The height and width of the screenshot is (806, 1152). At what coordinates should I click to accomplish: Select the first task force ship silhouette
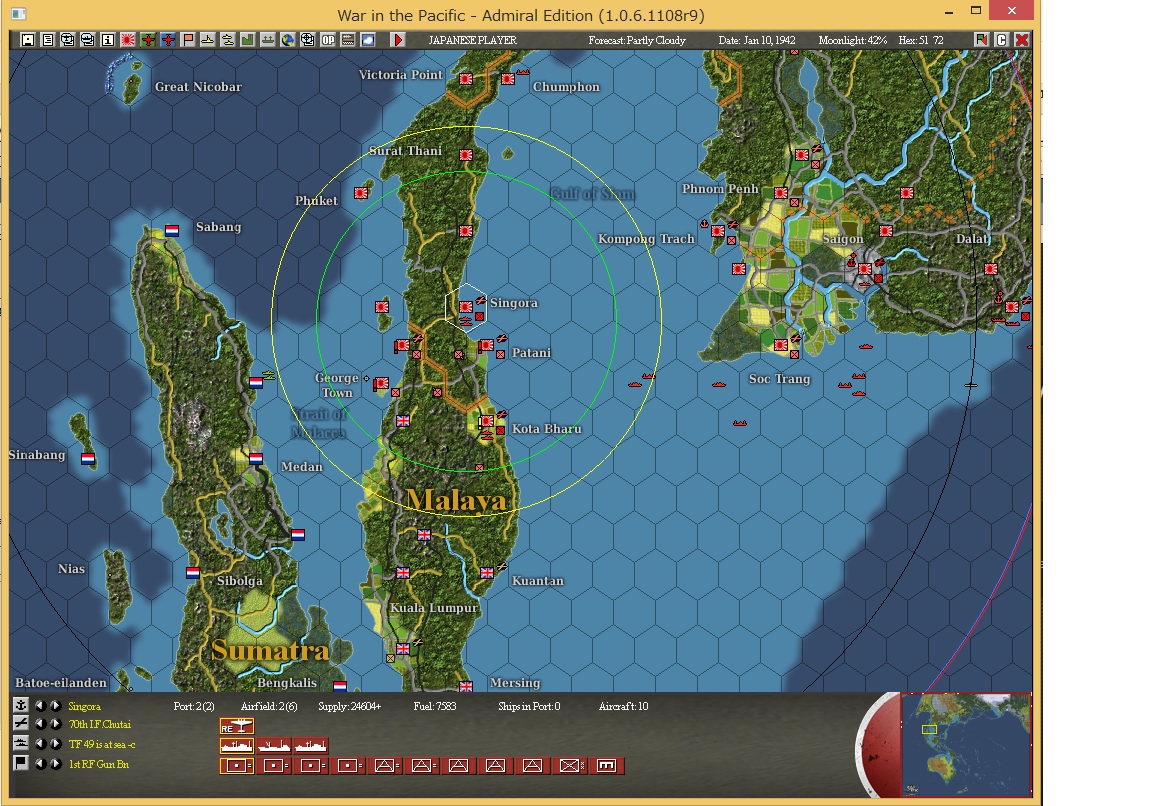[237, 746]
